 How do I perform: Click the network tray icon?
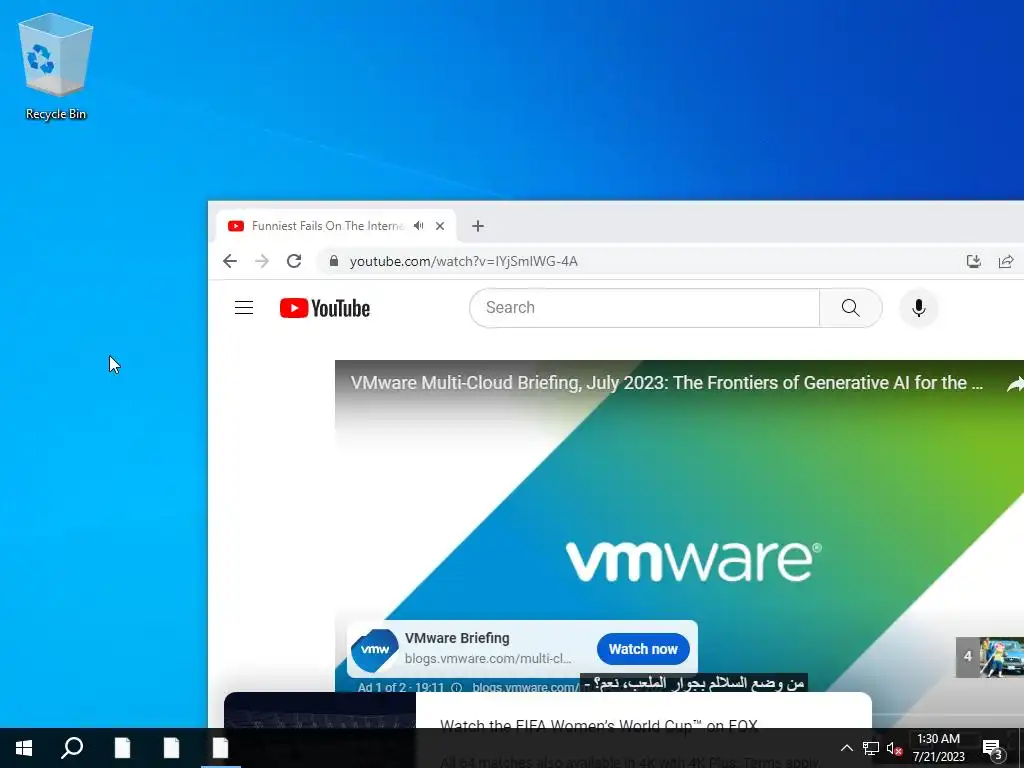[x=871, y=748]
